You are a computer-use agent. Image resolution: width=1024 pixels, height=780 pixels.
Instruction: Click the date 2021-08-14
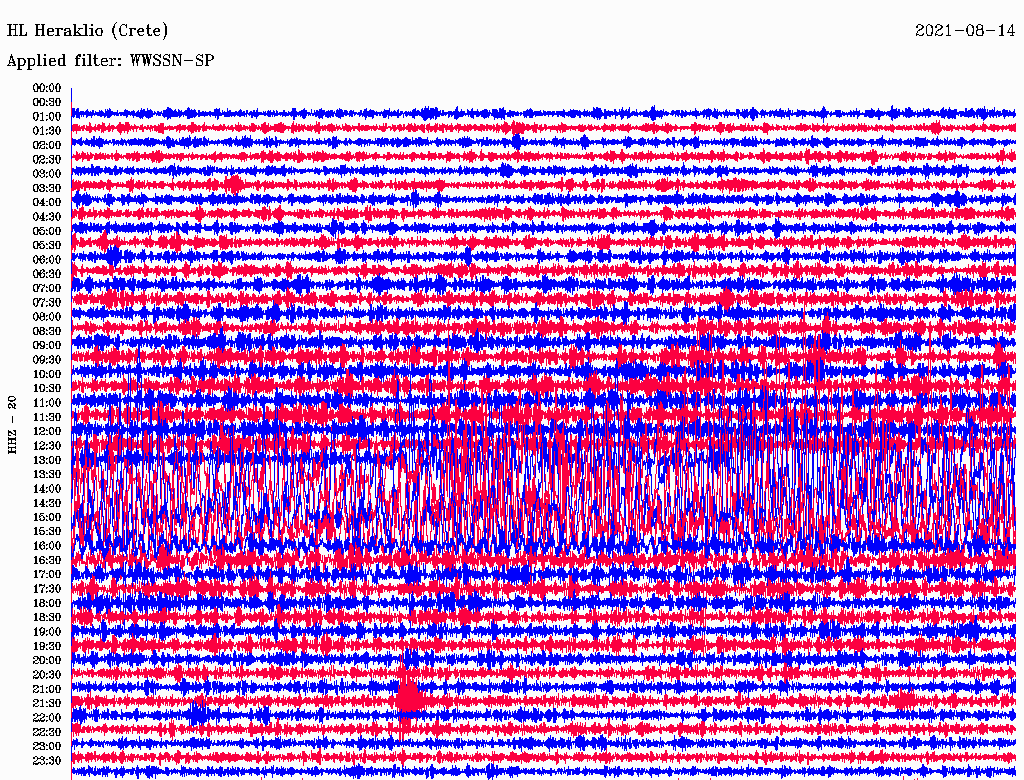pos(965,30)
